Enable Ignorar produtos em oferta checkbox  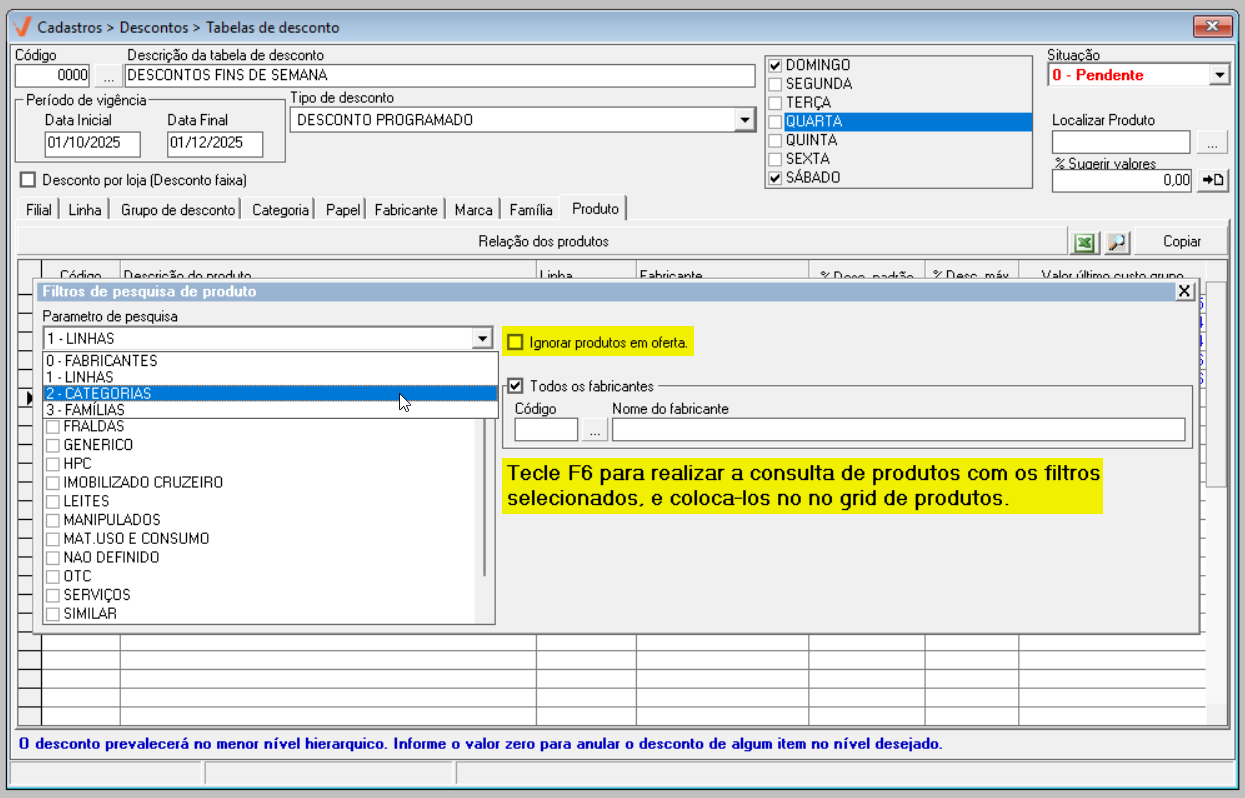coord(516,343)
